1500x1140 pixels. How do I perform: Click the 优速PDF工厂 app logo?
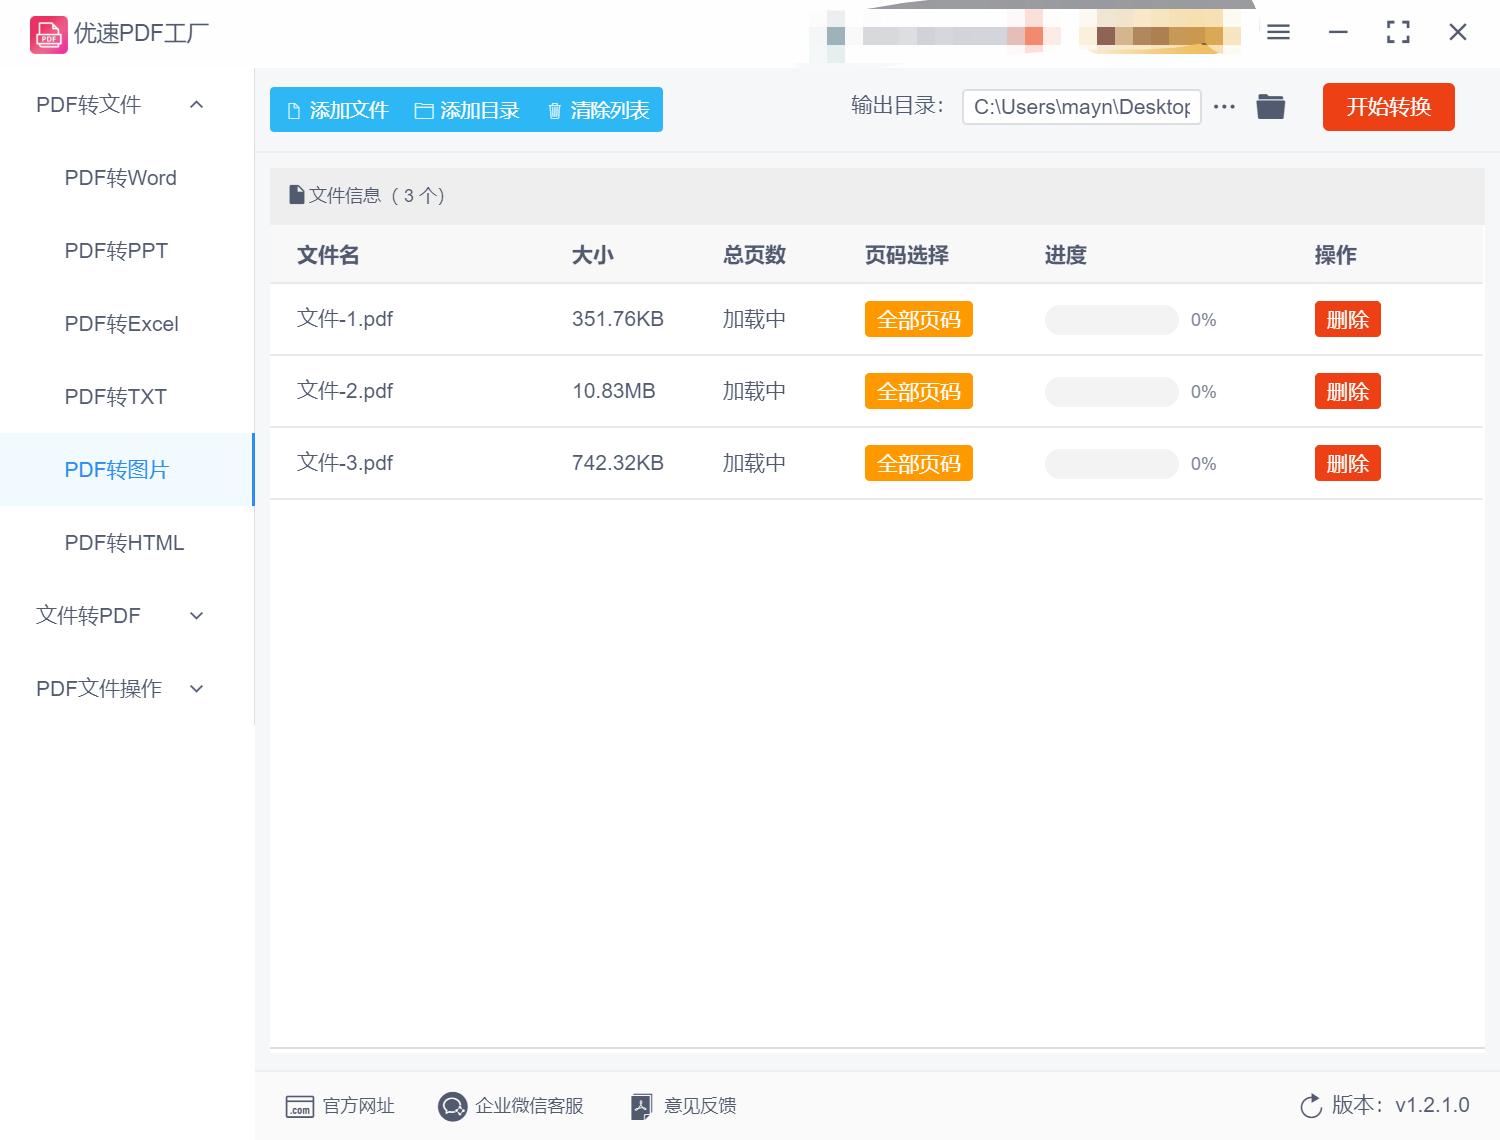pyautogui.click(x=48, y=33)
